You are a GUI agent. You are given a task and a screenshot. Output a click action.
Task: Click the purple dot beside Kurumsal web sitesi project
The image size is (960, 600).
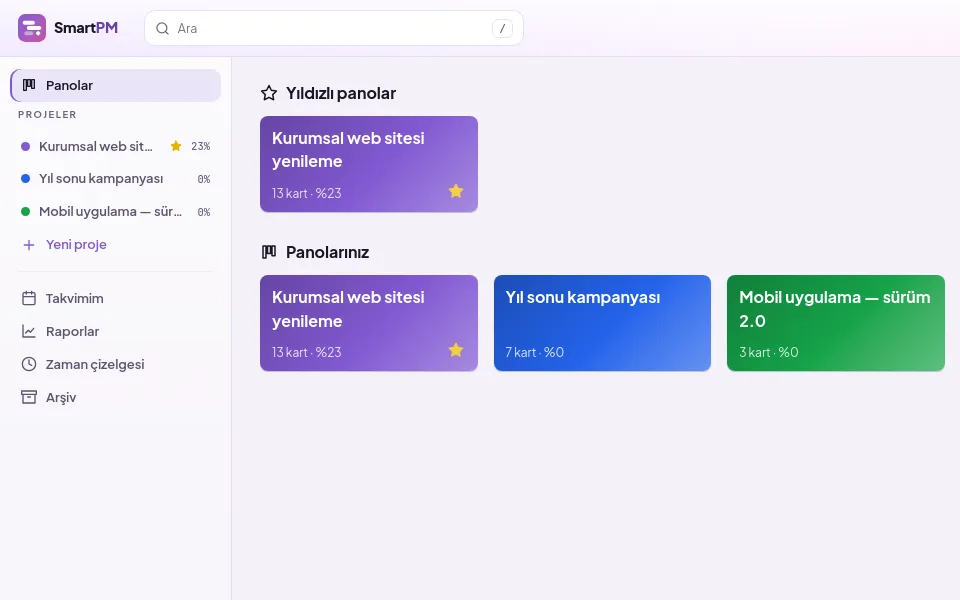[26, 146]
